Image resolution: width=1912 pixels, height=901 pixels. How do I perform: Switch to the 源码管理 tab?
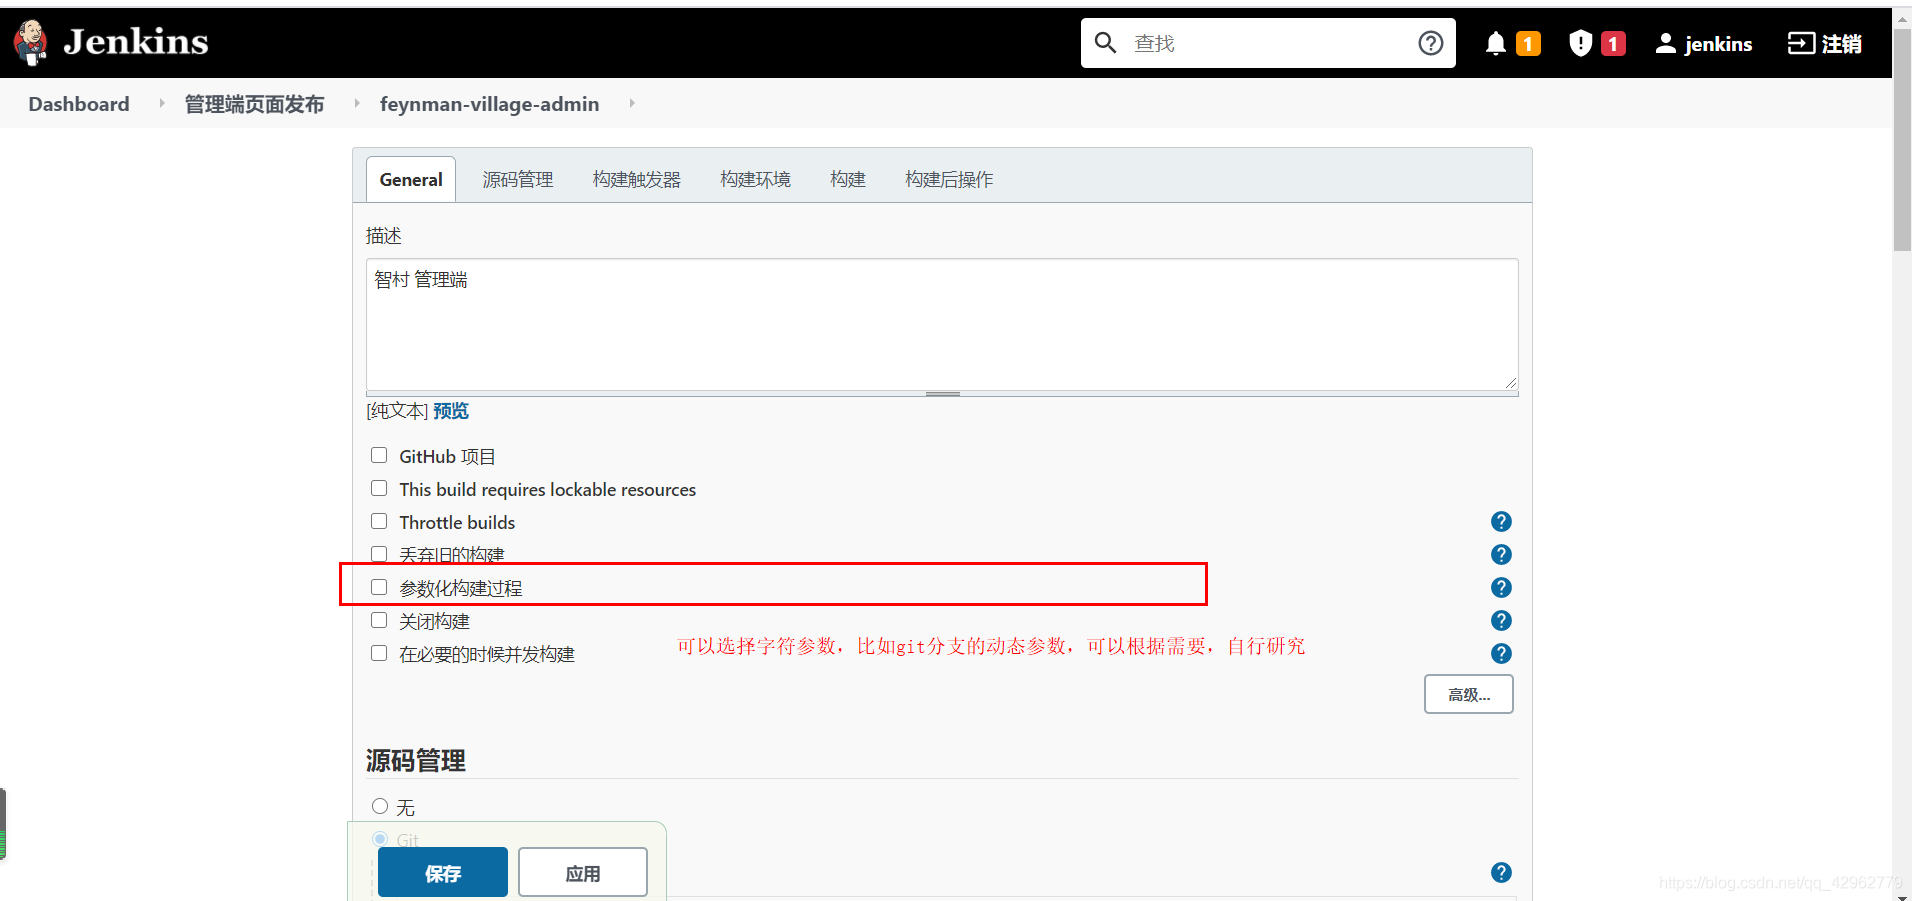518,179
